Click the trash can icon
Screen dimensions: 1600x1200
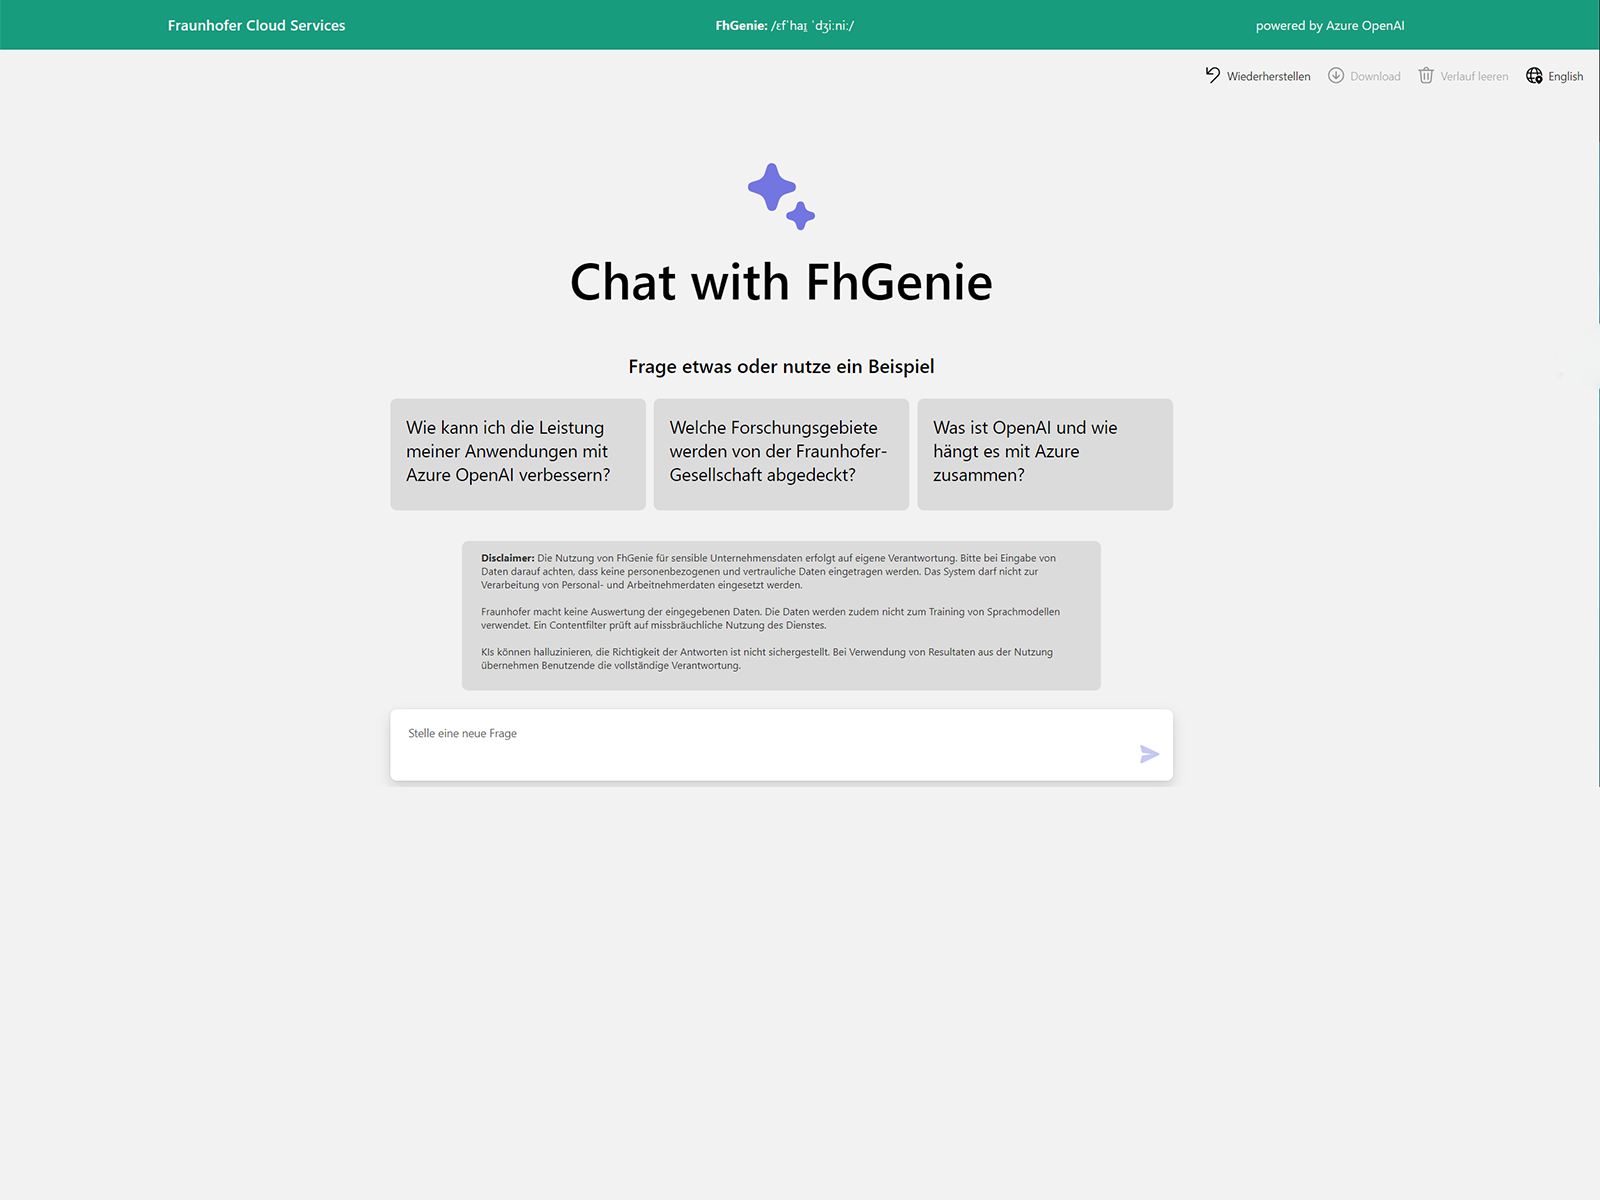tap(1426, 75)
